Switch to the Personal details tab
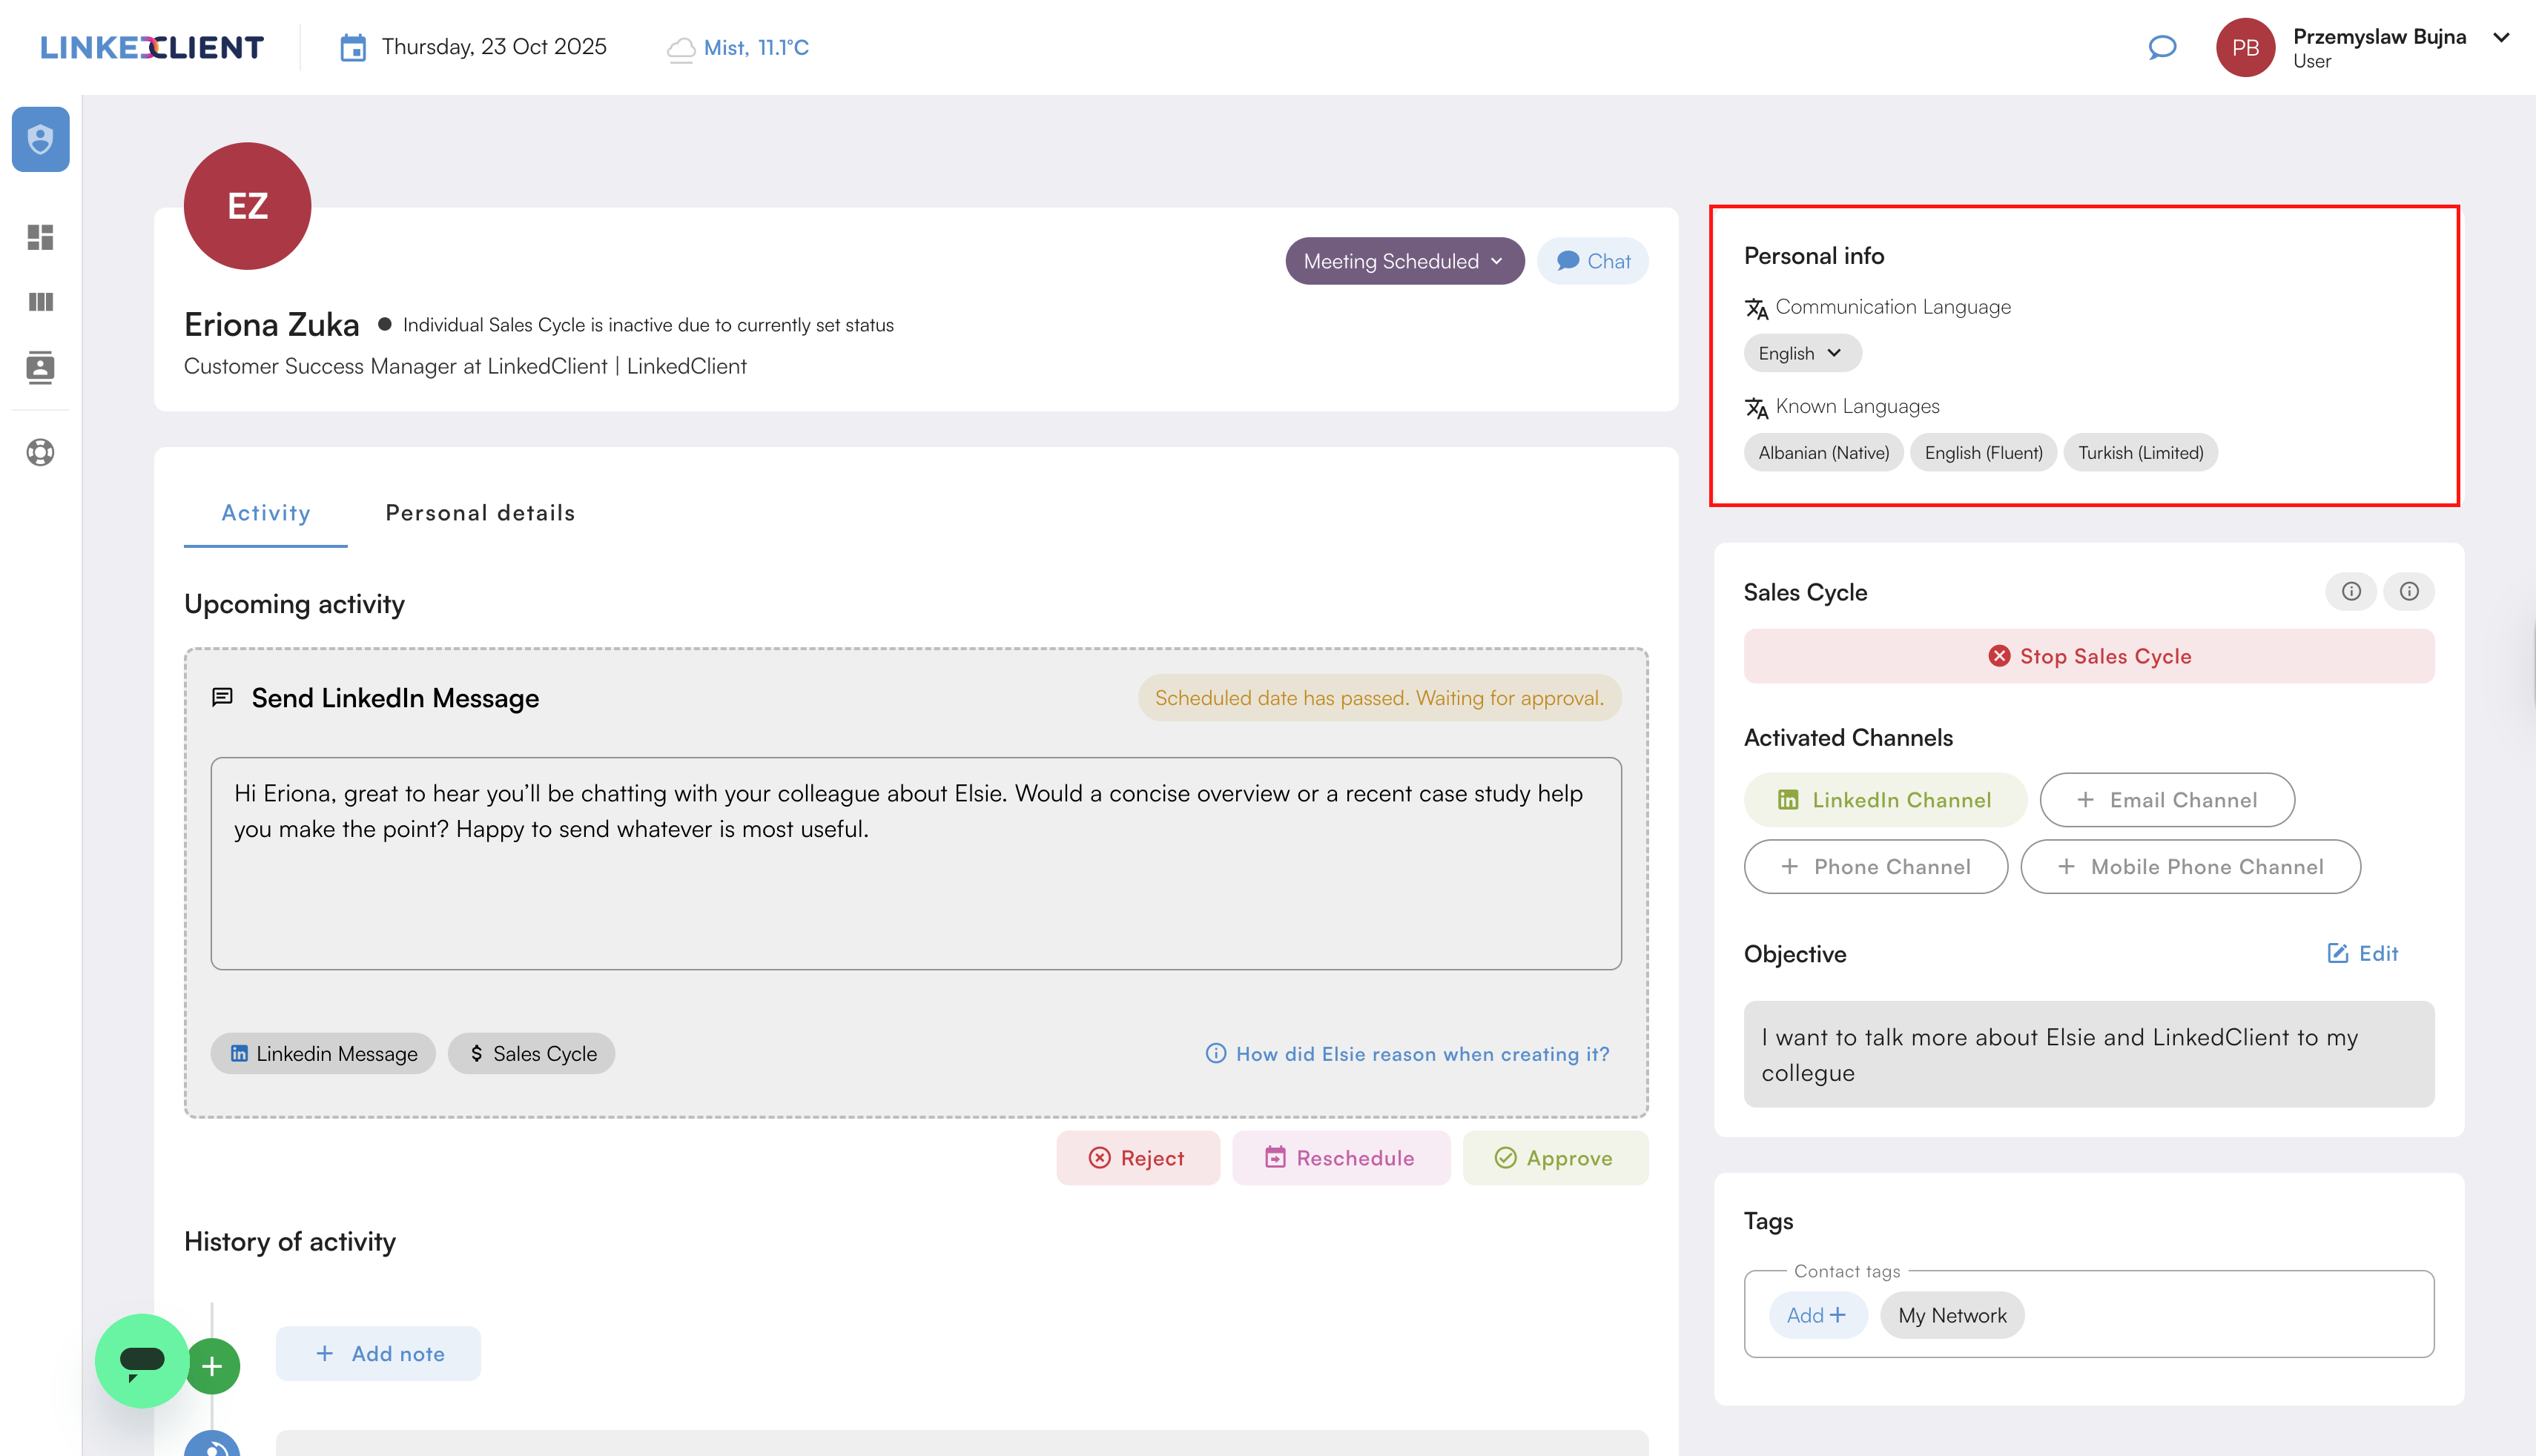 [x=480, y=513]
